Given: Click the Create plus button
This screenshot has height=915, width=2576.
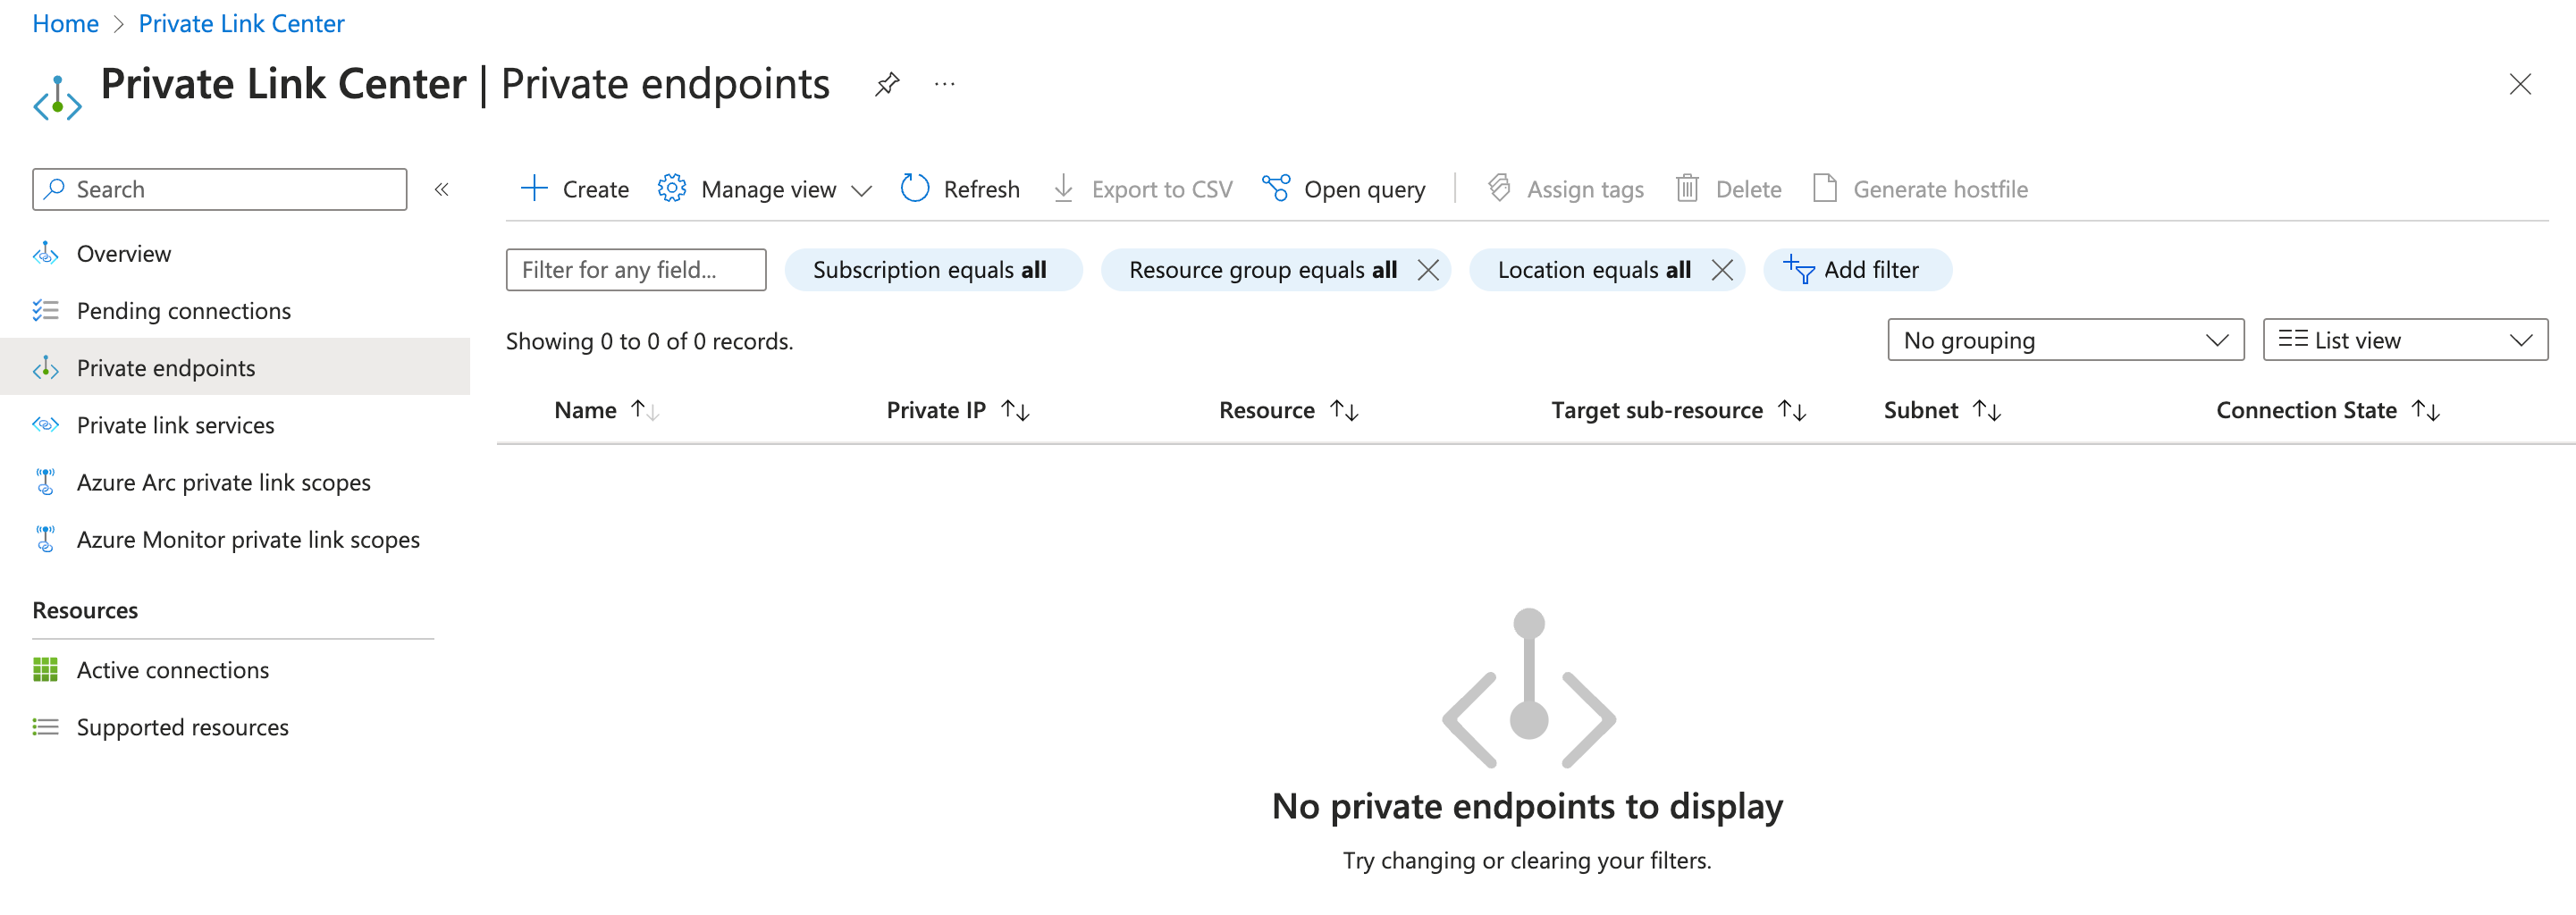Looking at the screenshot, I should click(575, 189).
